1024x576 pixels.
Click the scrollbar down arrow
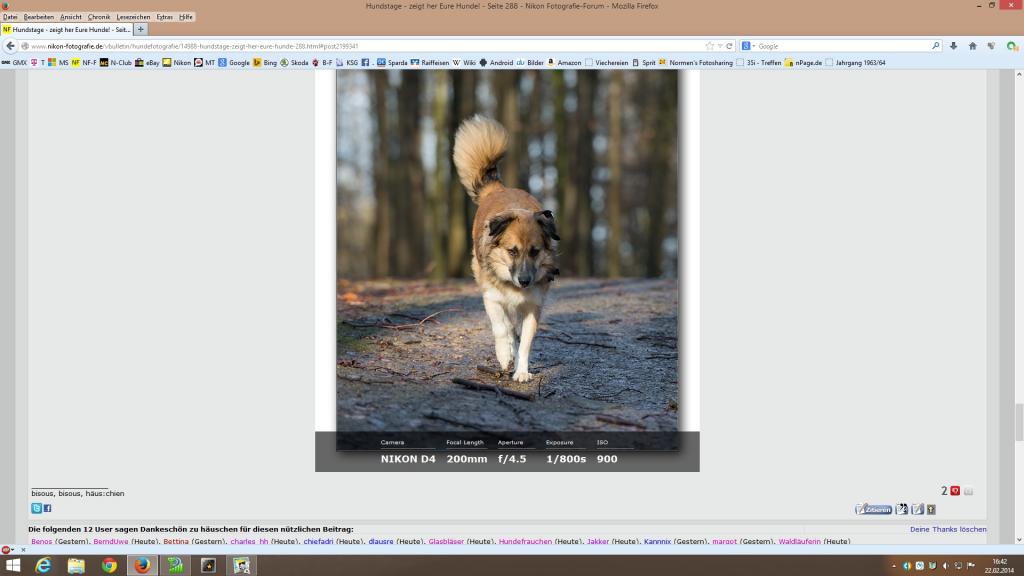coord(1017,539)
